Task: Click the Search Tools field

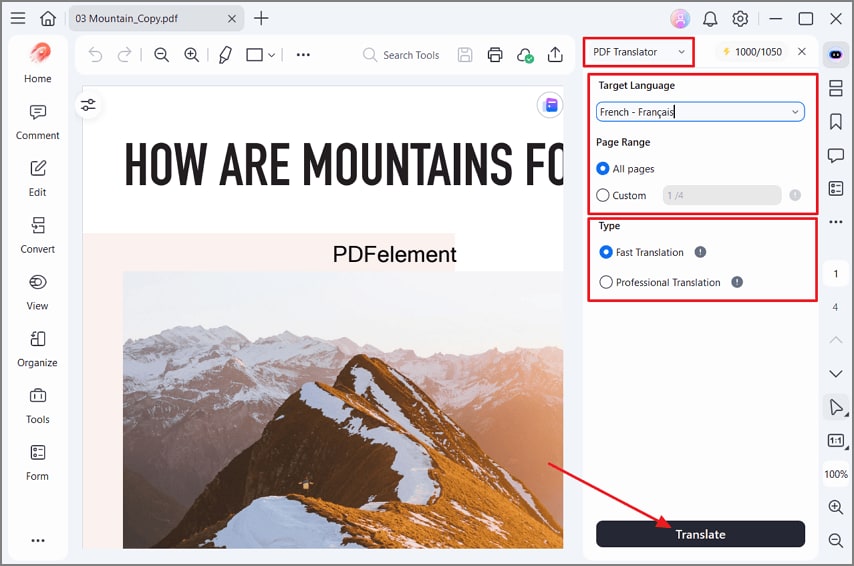Action: (401, 55)
